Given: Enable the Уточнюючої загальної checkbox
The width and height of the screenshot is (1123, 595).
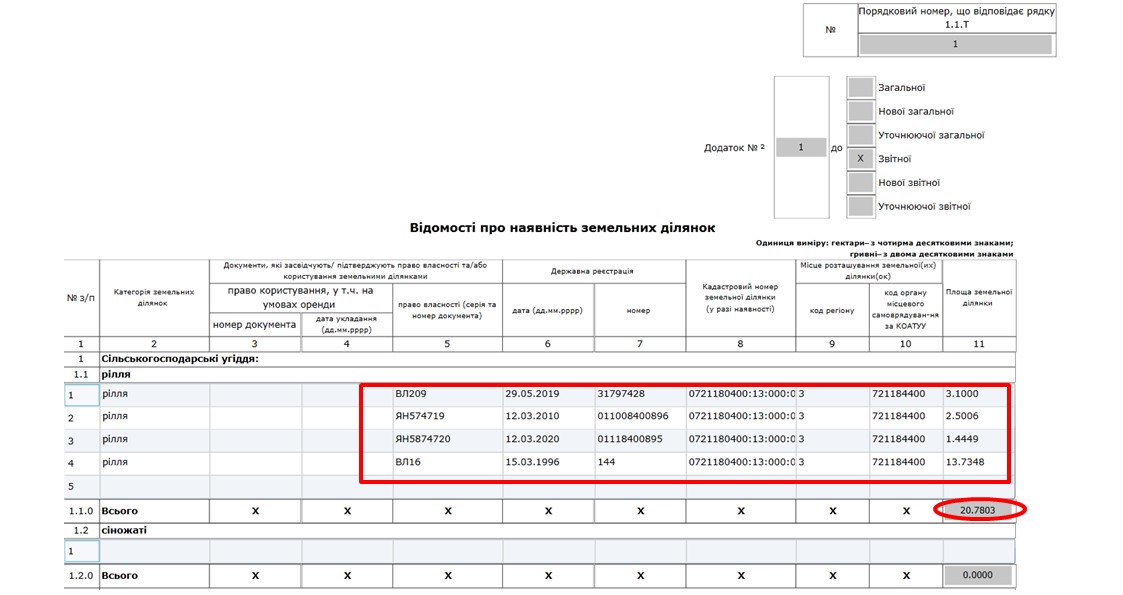Looking at the screenshot, I should [x=860, y=135].
